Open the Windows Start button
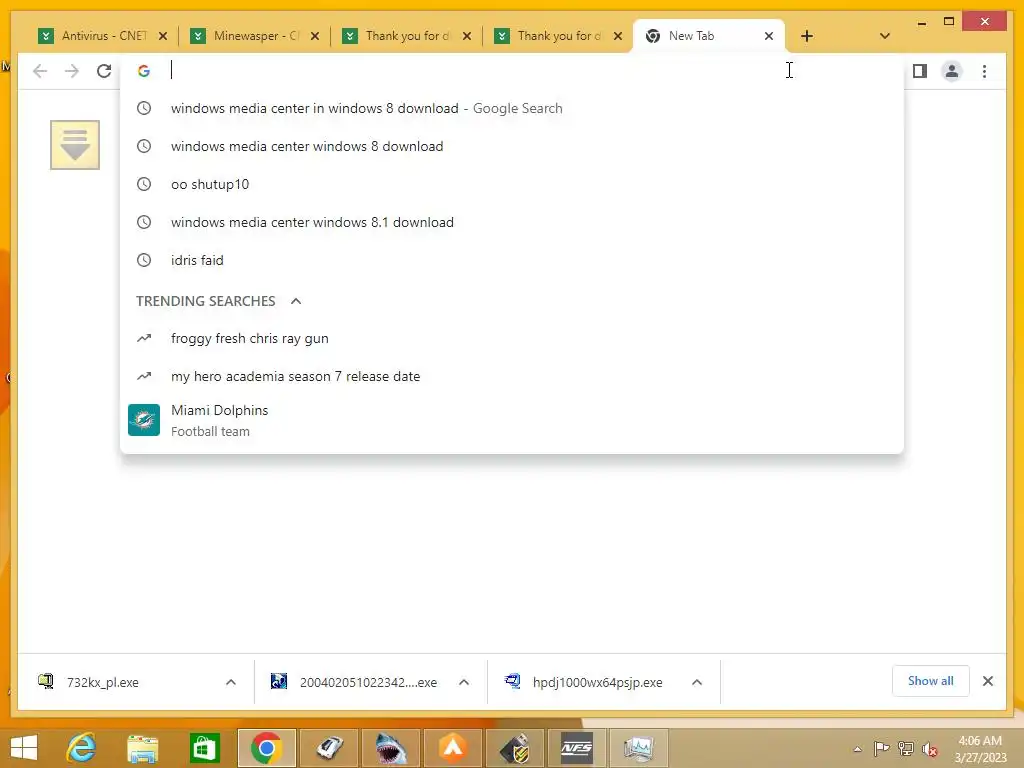 tap(24, 748)
